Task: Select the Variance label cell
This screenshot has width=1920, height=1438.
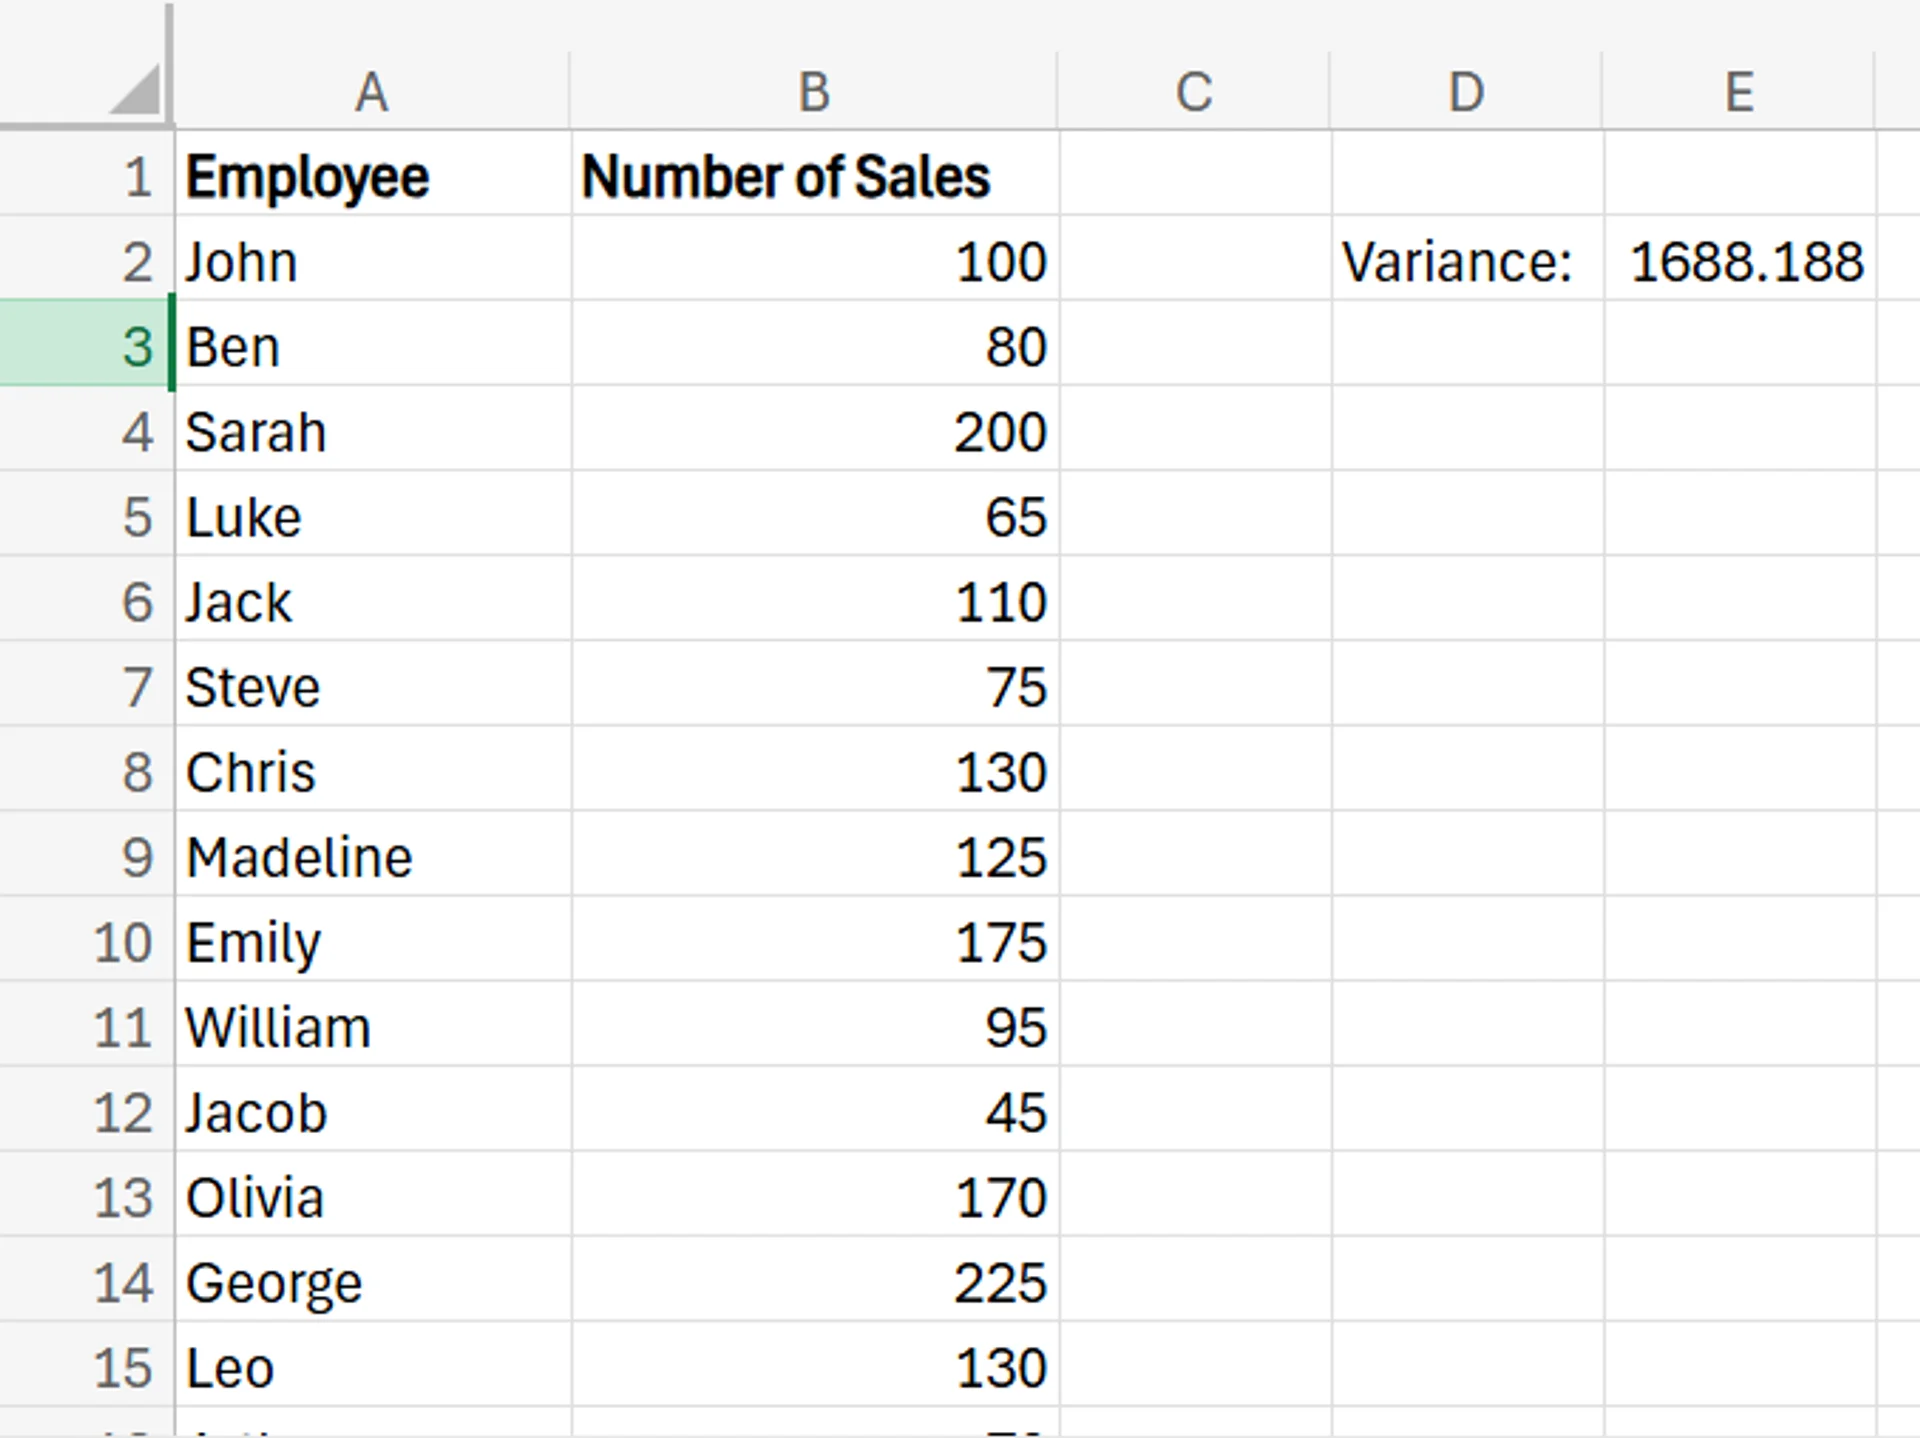Action: [x=1465, y=260]
